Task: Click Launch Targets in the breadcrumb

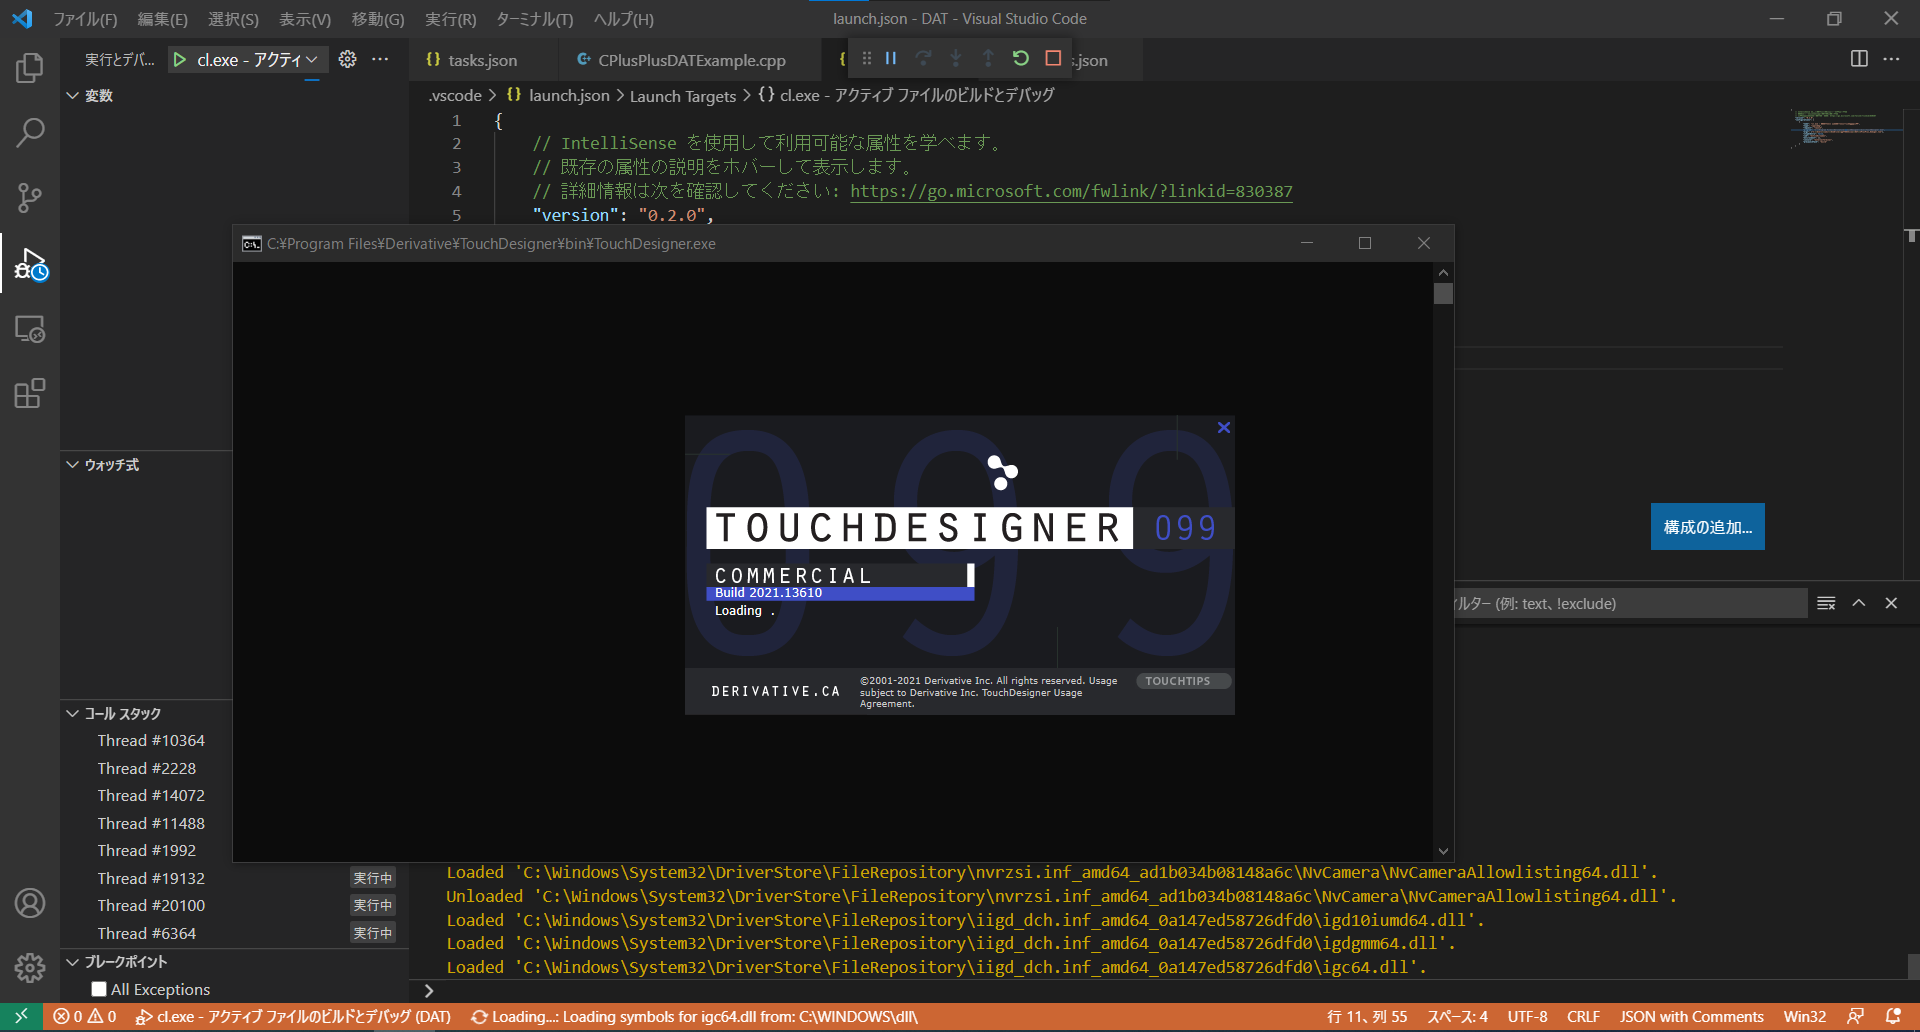Action: click(x=683, y=96)
